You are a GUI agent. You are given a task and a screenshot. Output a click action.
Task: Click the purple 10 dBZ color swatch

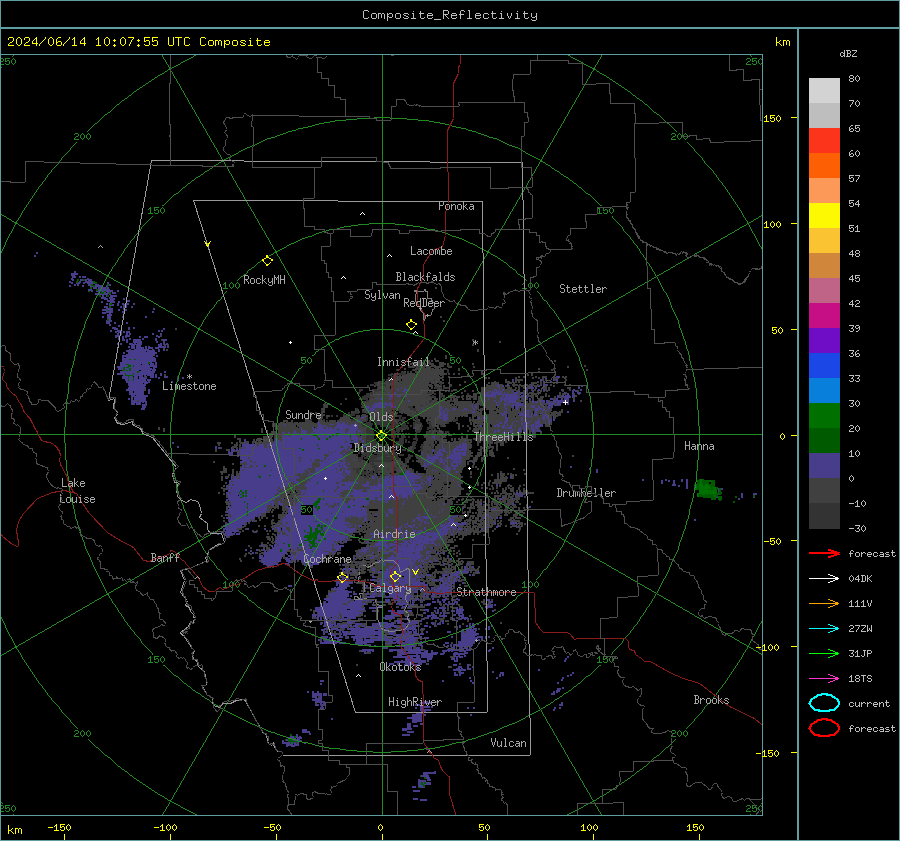pos(824,466)
